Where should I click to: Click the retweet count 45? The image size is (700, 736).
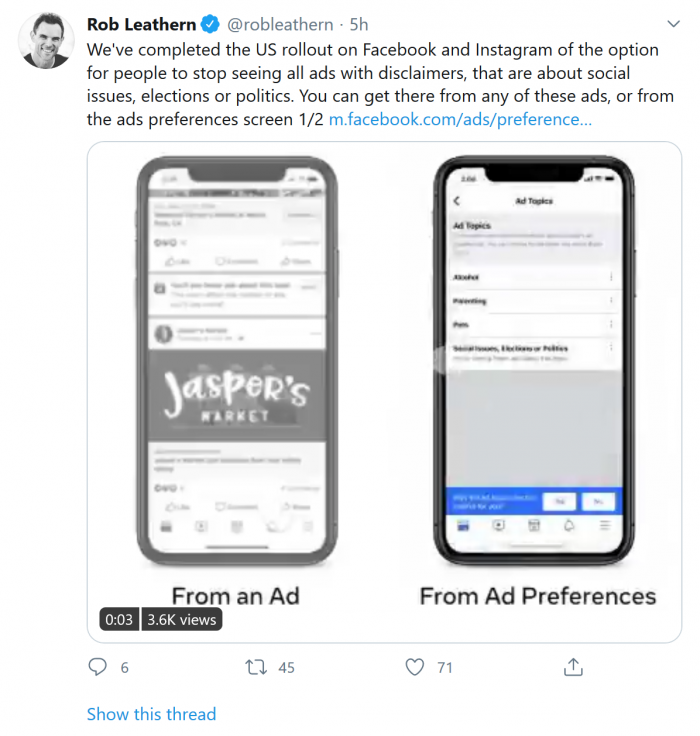(x=286, y=667)
